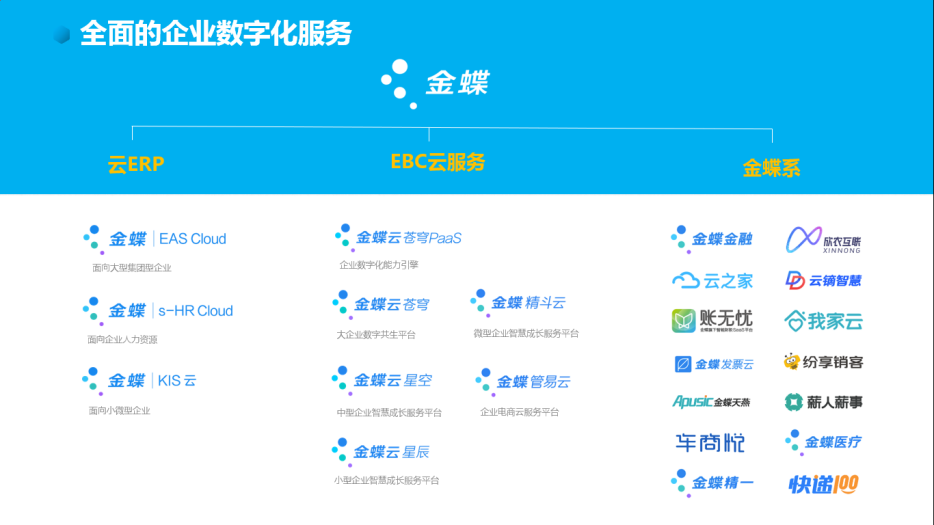
Task: Click the blue hexagon bullet beside the title
Action: pos(61,35)
